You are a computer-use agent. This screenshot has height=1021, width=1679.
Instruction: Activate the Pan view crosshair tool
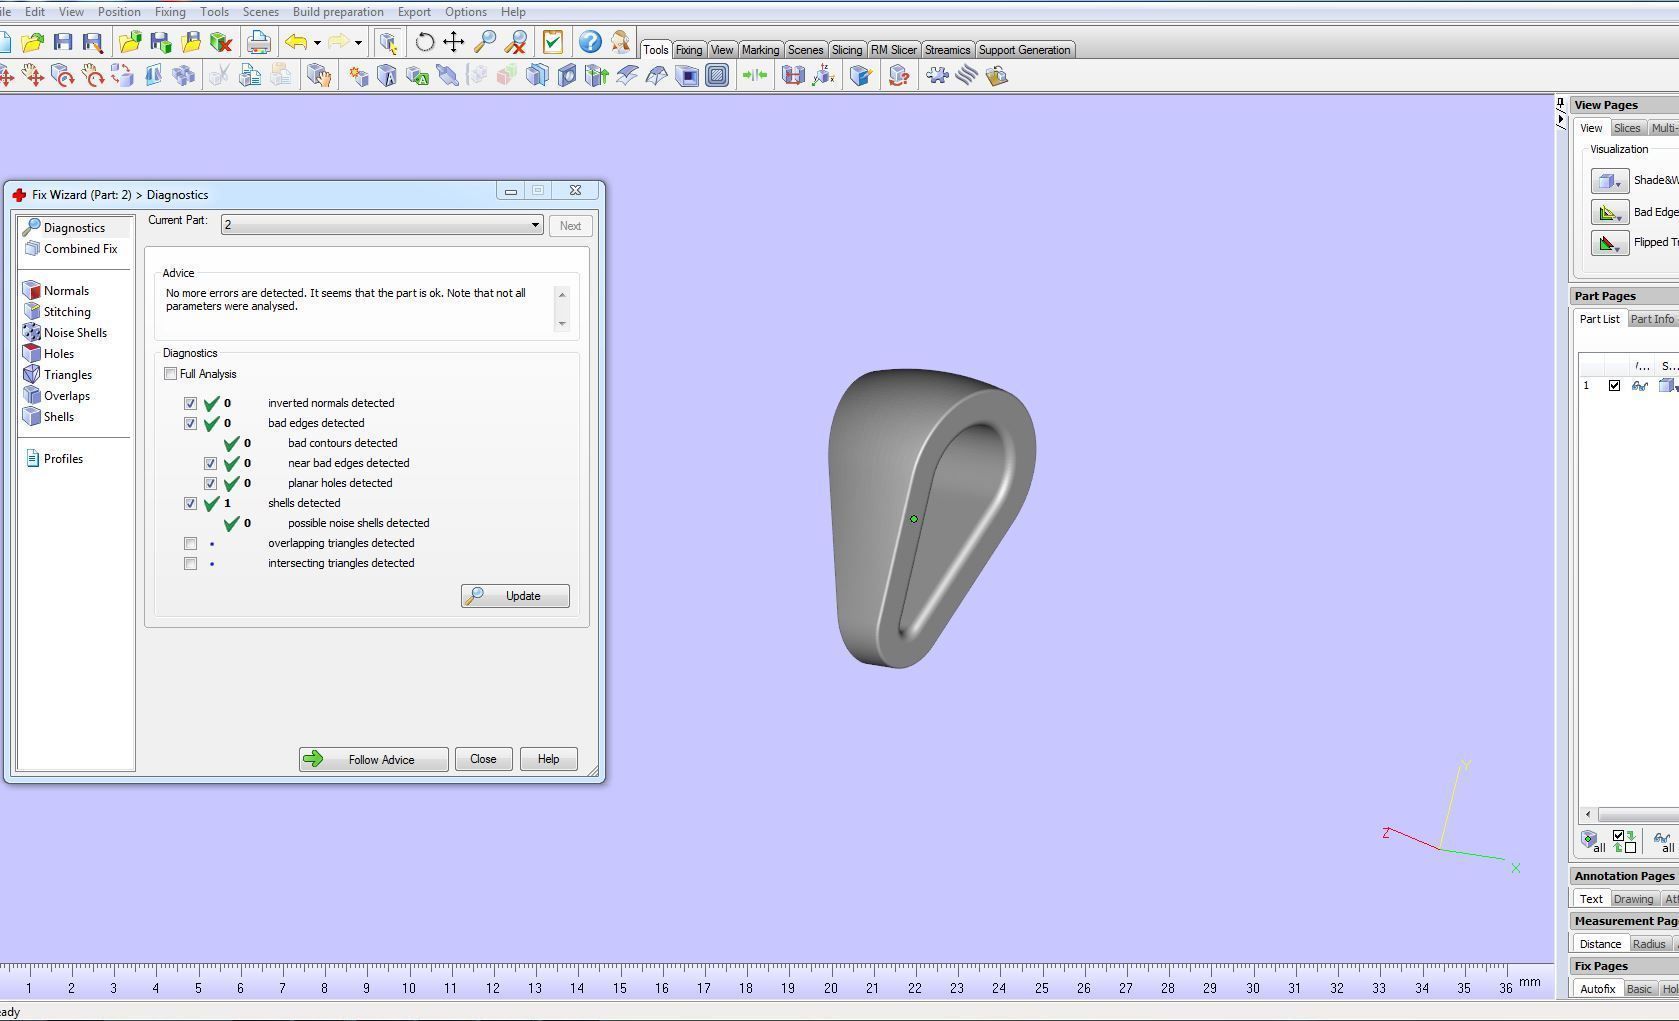click(454, 42)
